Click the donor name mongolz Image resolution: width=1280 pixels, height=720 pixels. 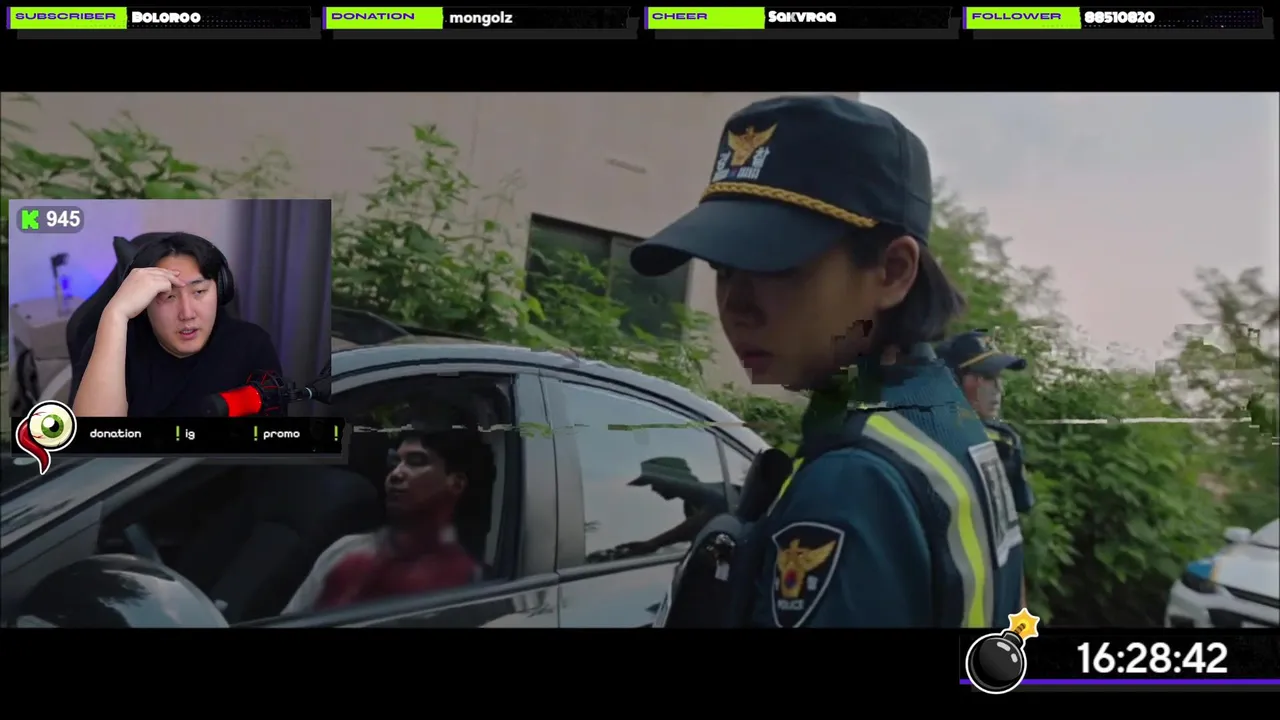(481, 18)
